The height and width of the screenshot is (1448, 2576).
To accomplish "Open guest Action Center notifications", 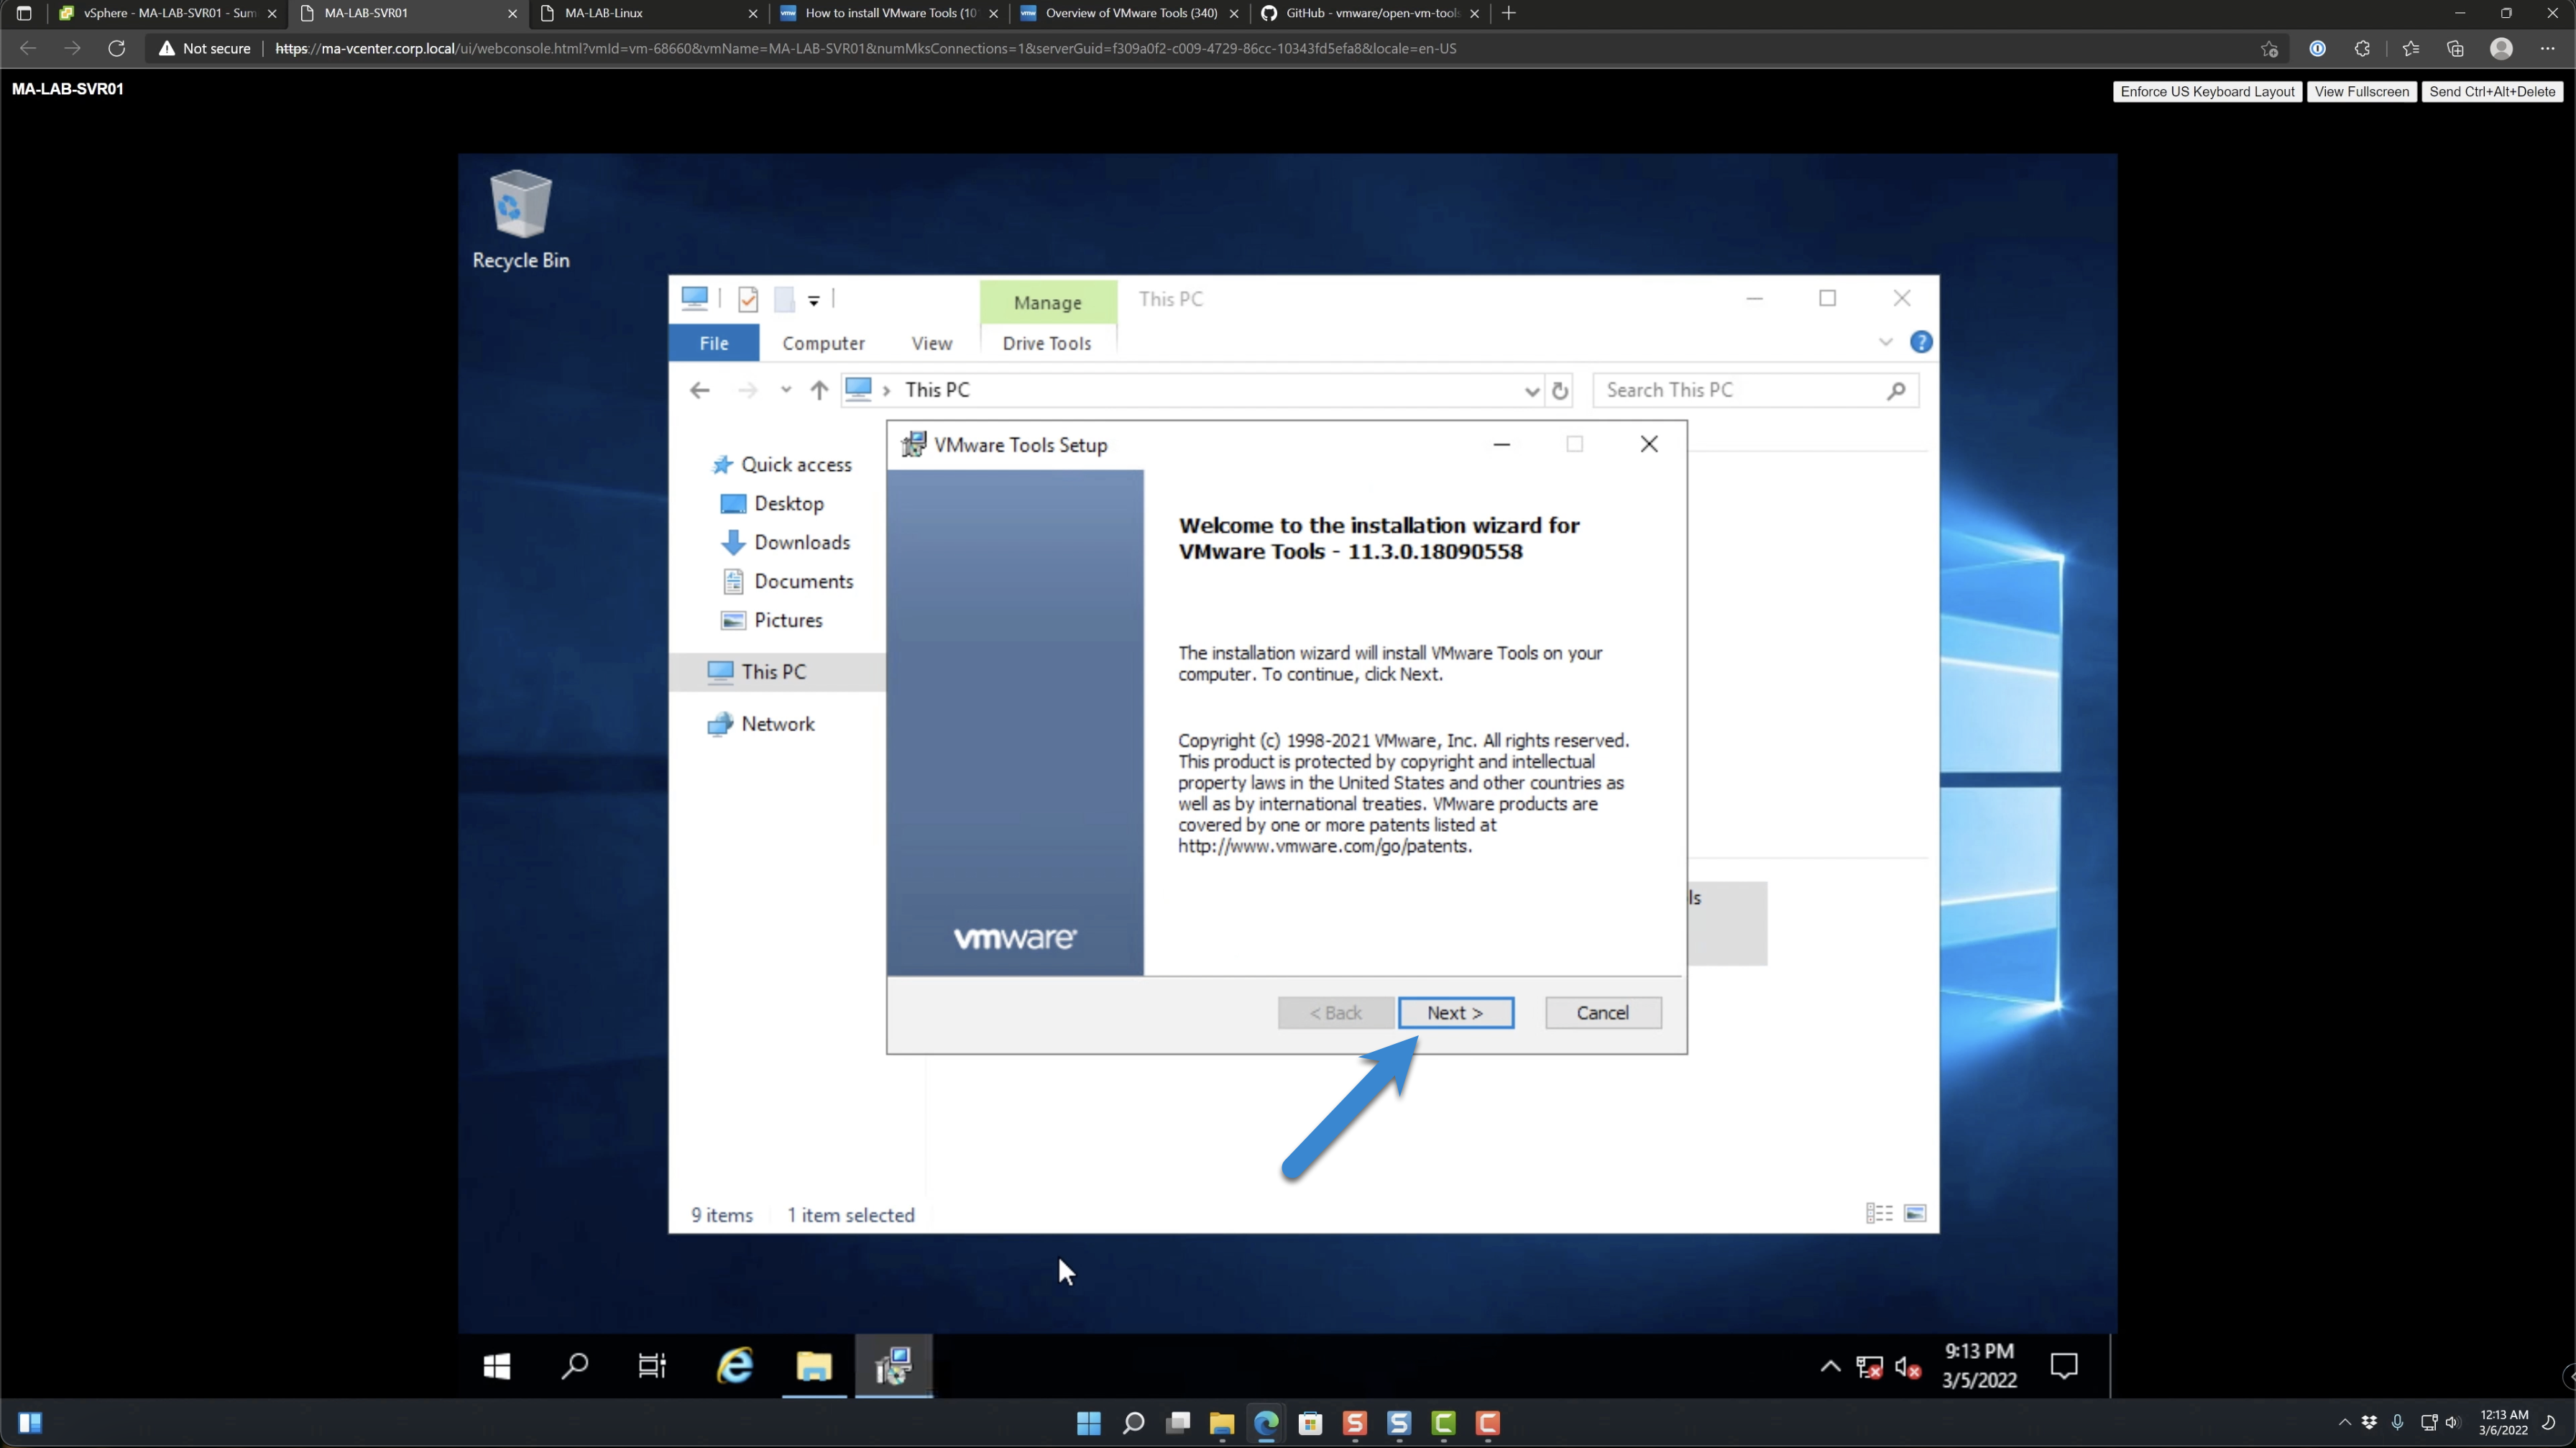I will (2064, 1366).
